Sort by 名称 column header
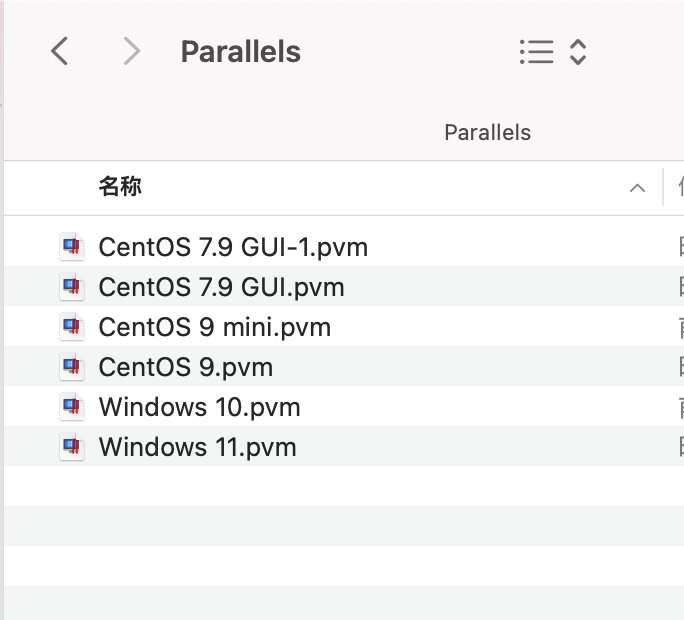684x620 pixels. click(120, 186)
